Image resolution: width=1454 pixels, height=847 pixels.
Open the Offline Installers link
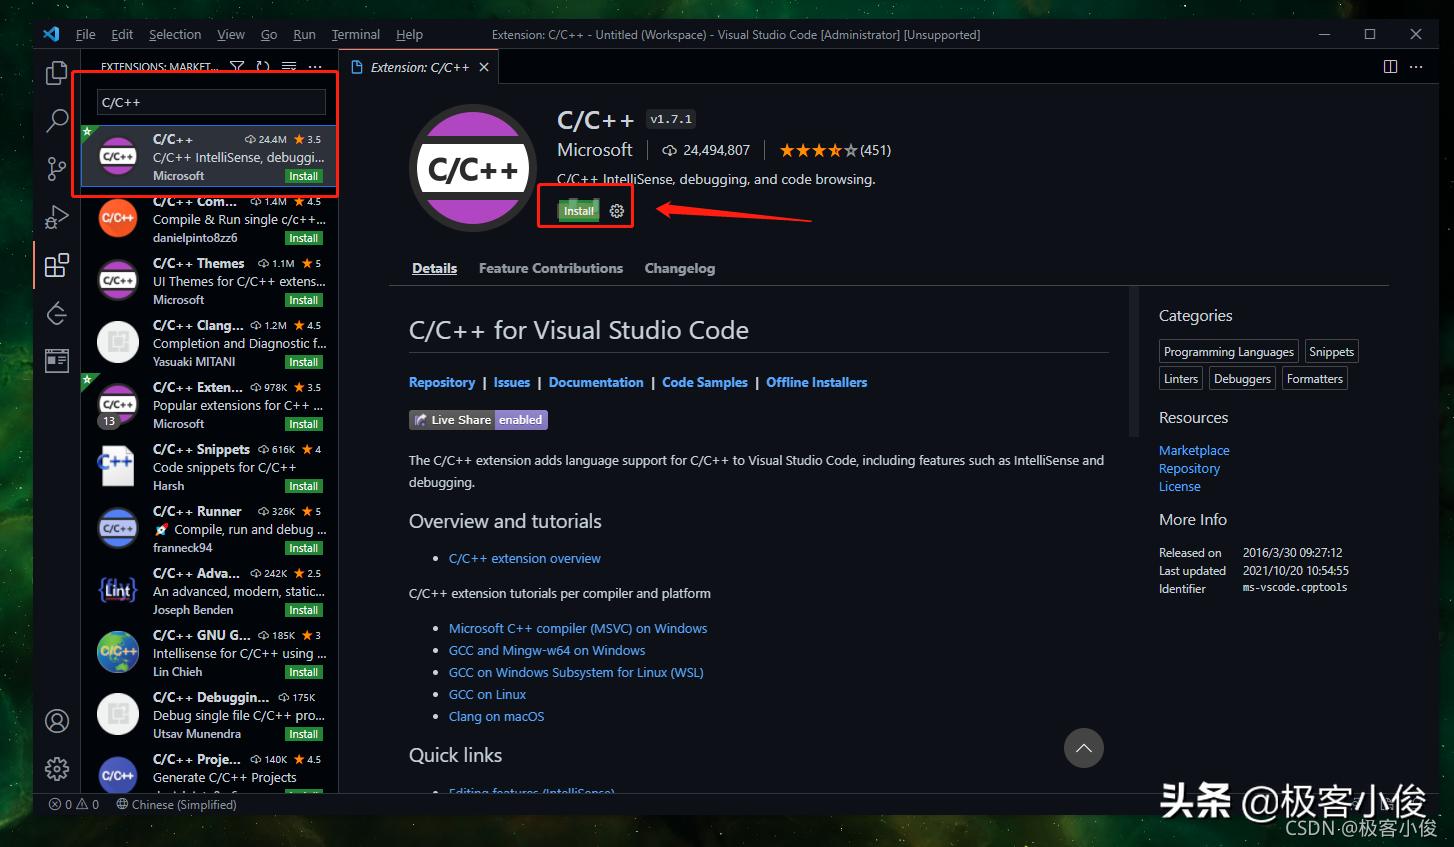tap(817, 382)
